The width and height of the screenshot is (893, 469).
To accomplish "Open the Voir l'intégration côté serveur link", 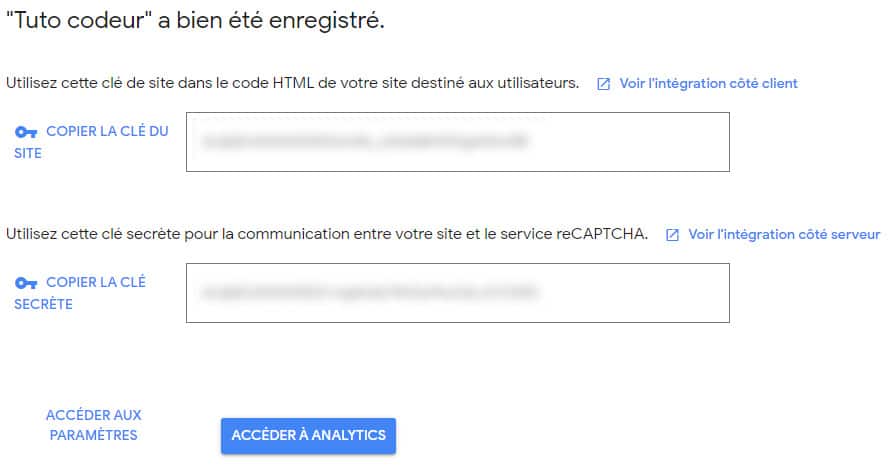I will (x=784, y=235).
